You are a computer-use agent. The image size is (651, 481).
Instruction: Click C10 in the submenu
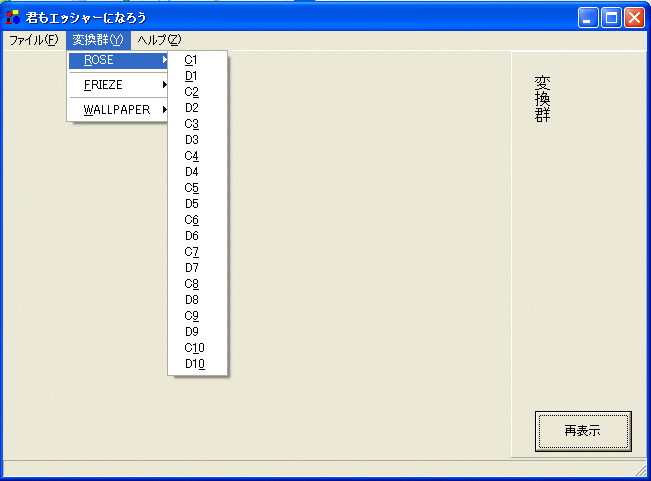click(198, 348)
